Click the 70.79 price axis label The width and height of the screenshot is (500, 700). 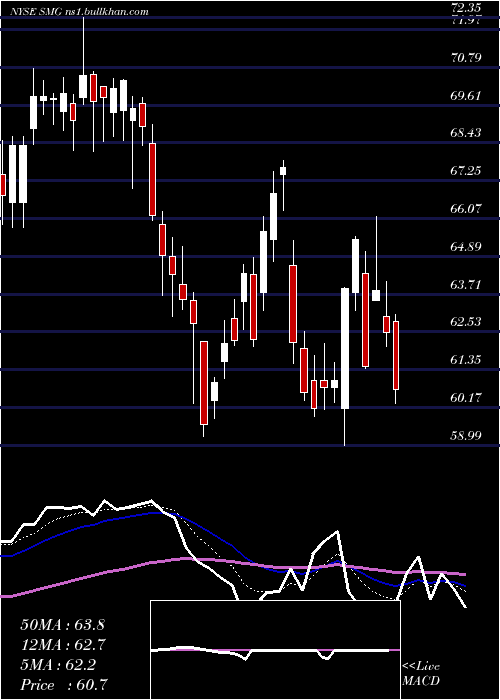tap(466, 57)
